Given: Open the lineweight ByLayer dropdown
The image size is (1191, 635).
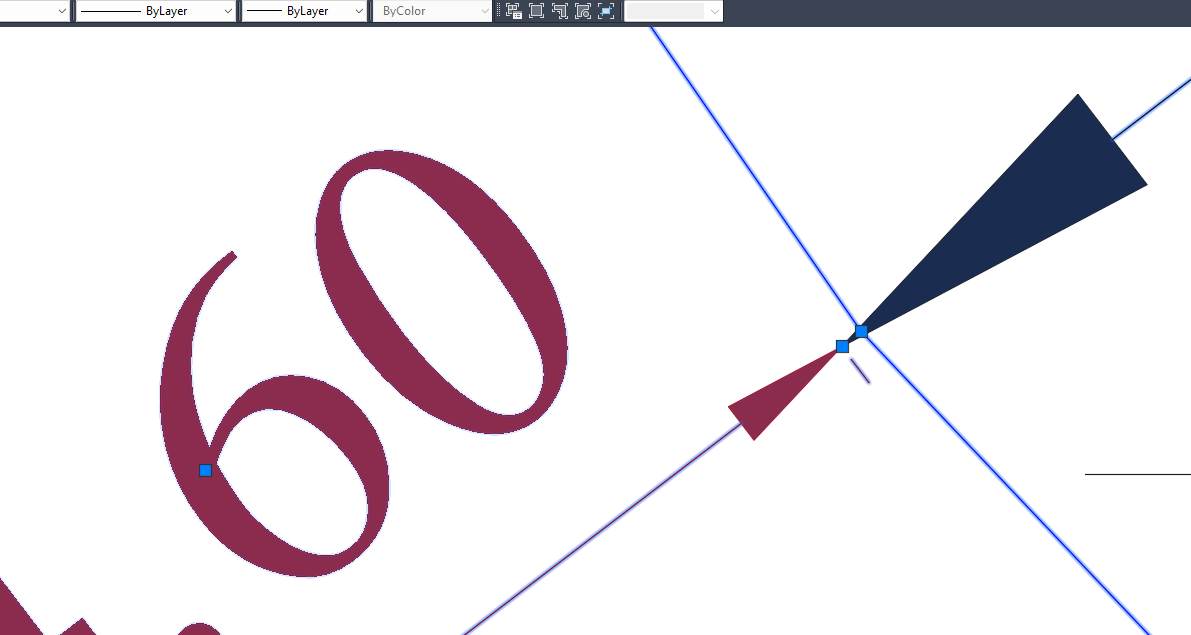Looking at the screenshot, I should coord(304,11).
